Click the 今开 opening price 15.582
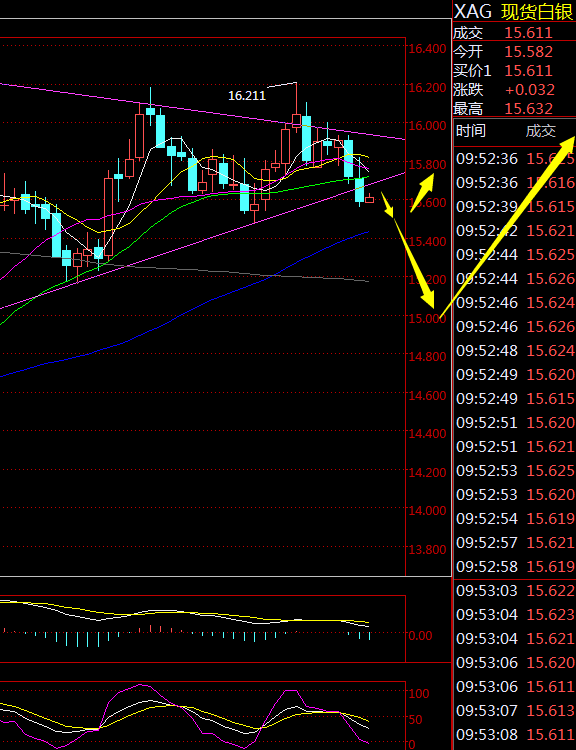 pyautogui.click(x=529, y=52)
